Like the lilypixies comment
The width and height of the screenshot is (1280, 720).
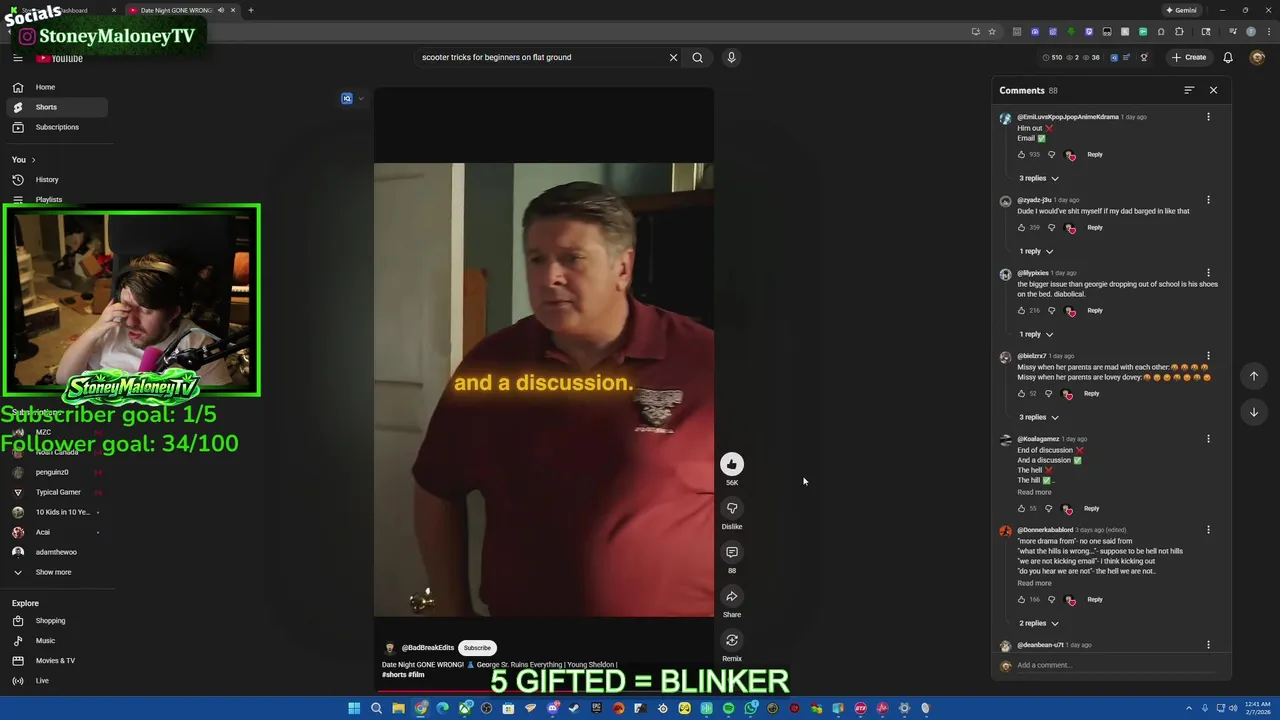[x=1021, y=310]
